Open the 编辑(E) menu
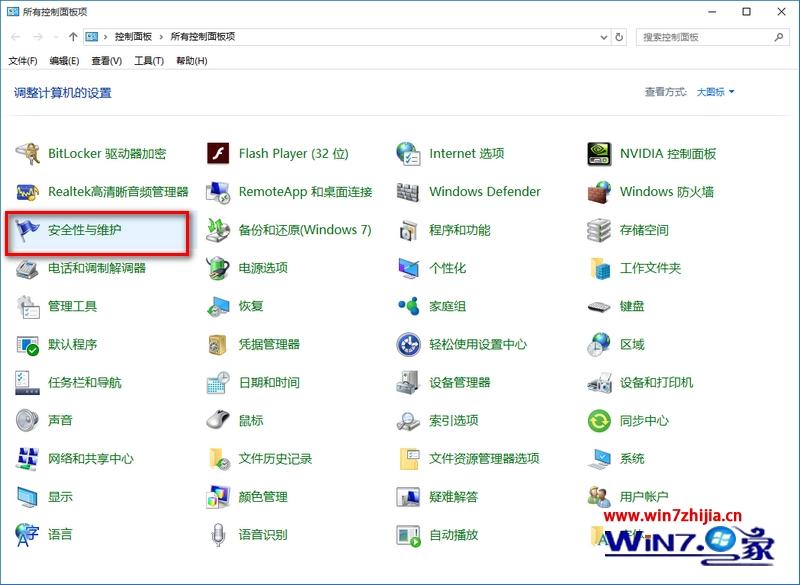 64,61
